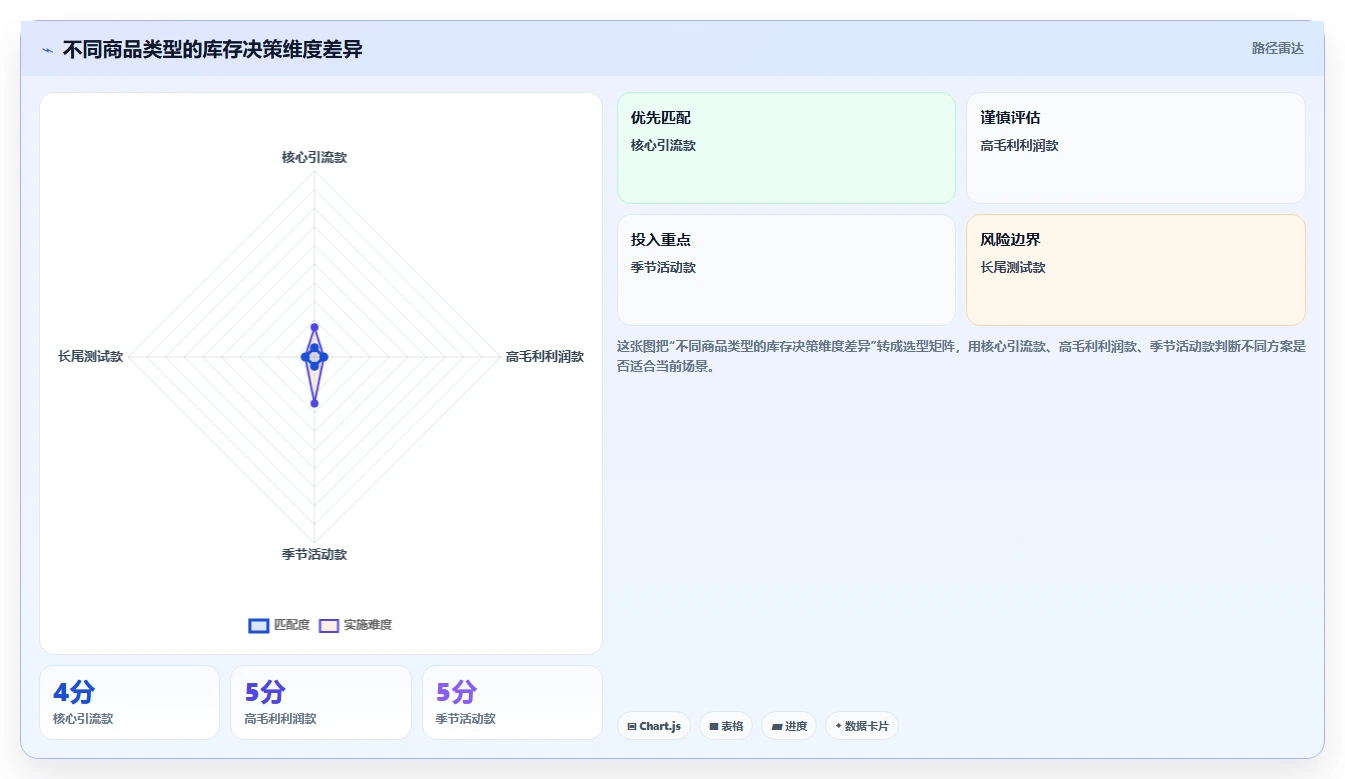Screen dimensions: 1345x779
Task: Click the 5分 高毛利利润款 score card
Action: 321,702
